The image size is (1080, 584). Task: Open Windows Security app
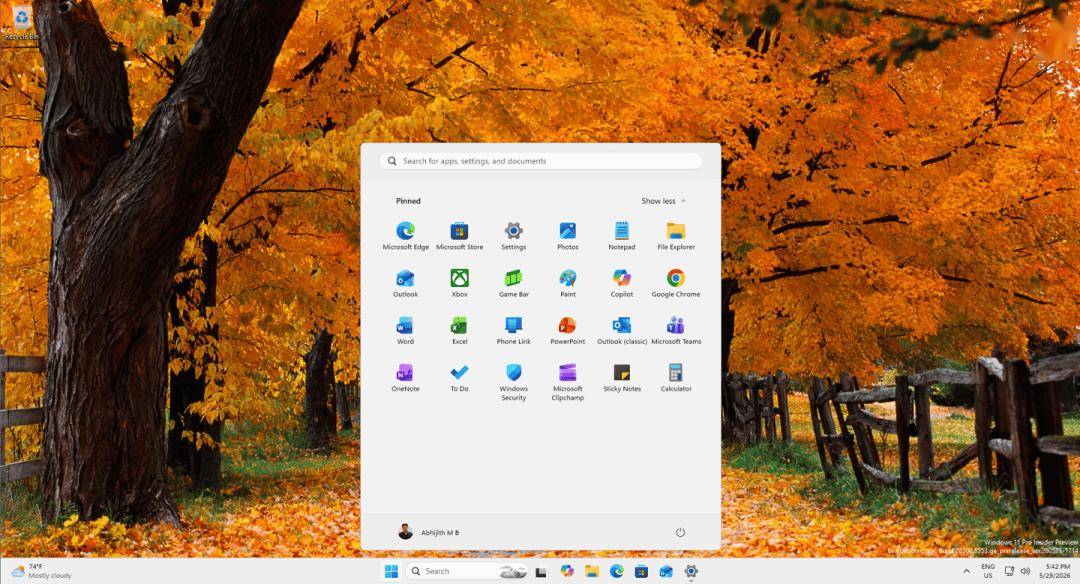(x=514, y=382)
